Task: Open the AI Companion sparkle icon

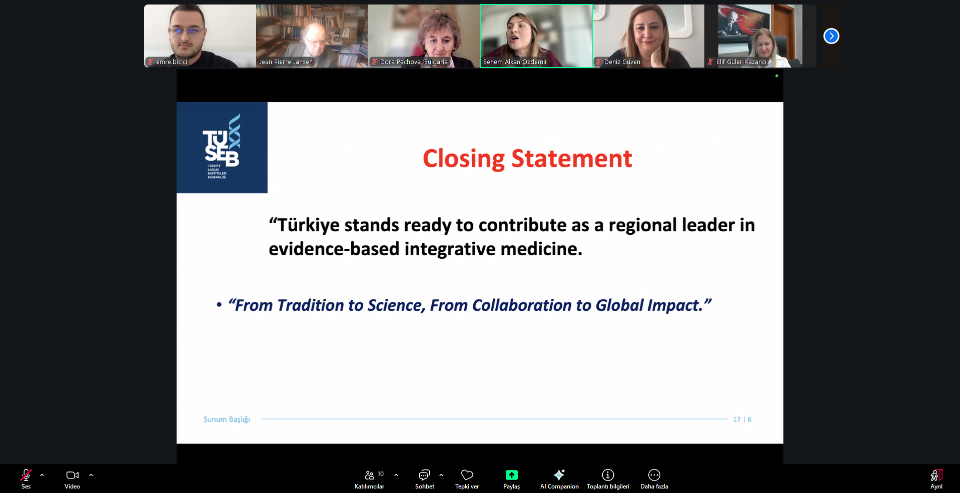Action: 559,476
